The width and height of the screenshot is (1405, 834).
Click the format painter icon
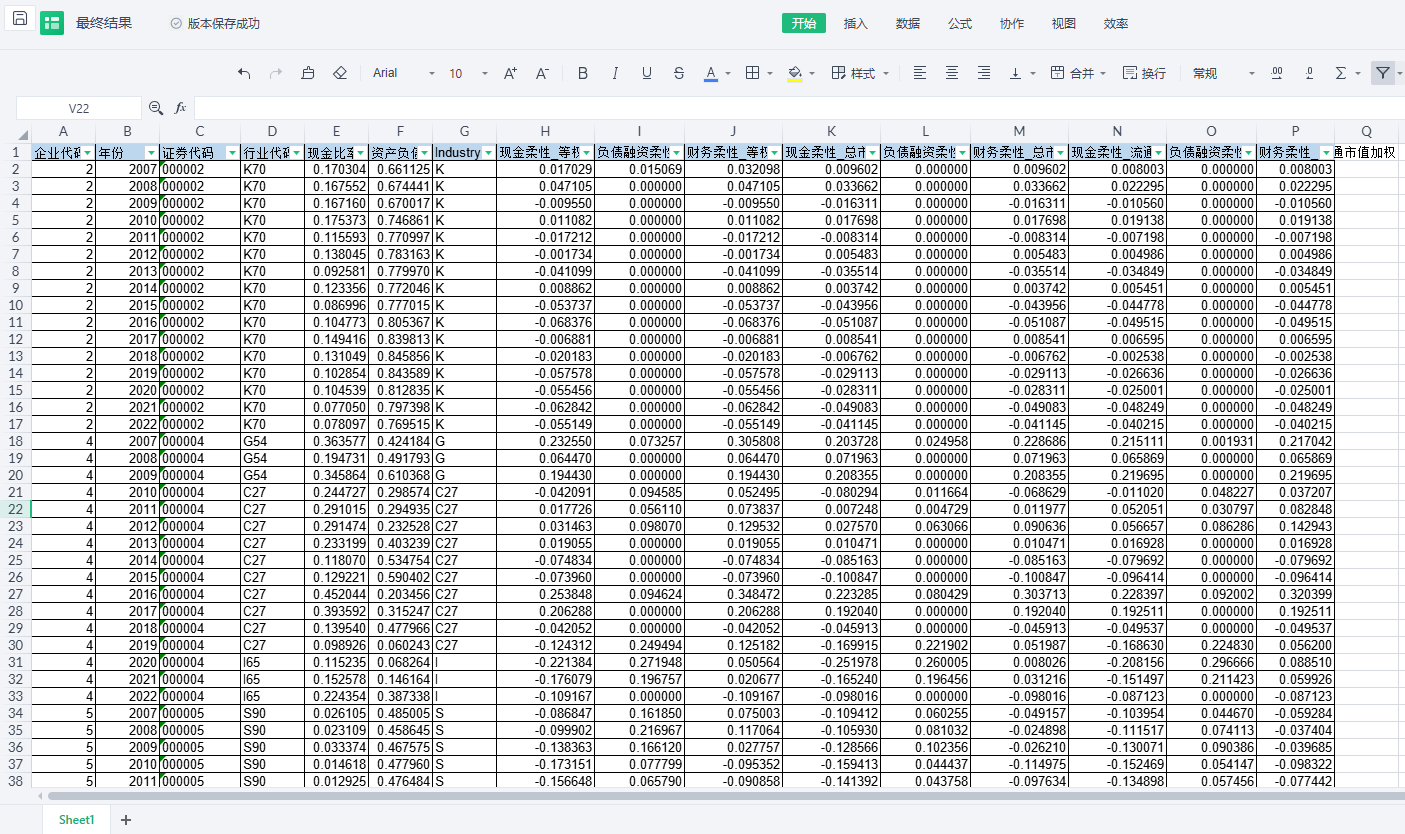pos(308,73)
